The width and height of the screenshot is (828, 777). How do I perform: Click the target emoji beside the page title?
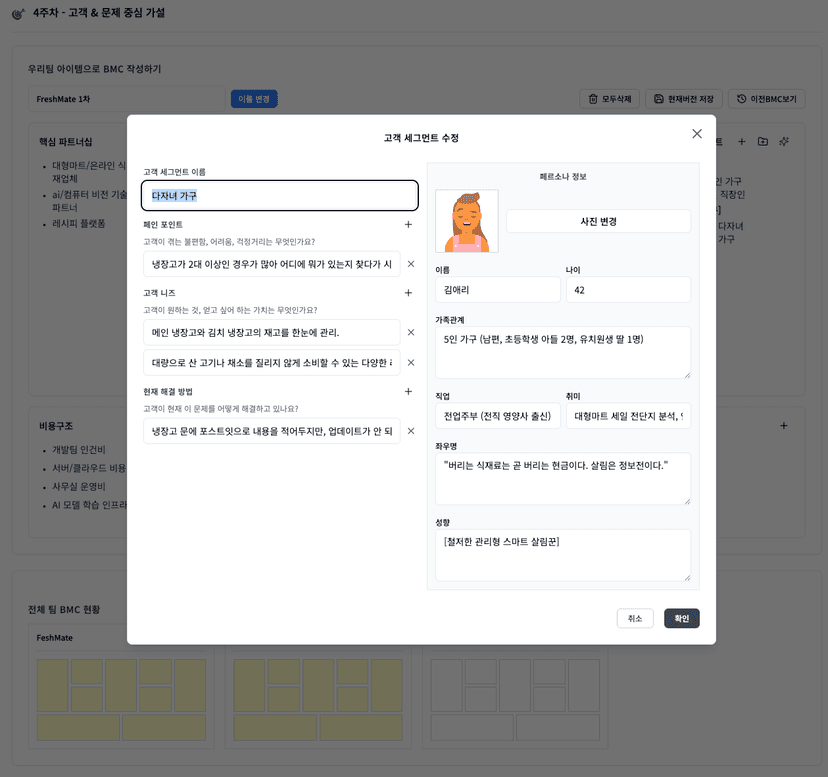point(17,13)
